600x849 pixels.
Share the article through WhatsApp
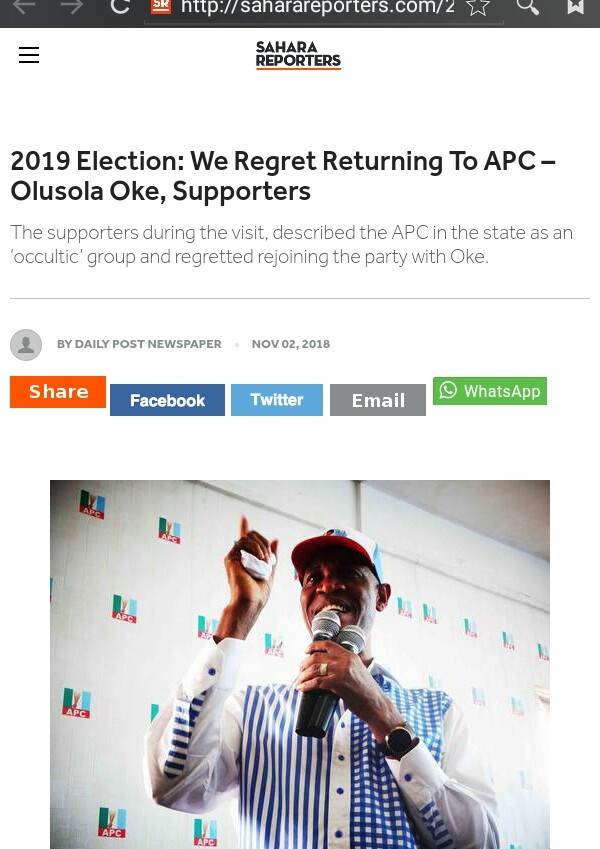490,391
